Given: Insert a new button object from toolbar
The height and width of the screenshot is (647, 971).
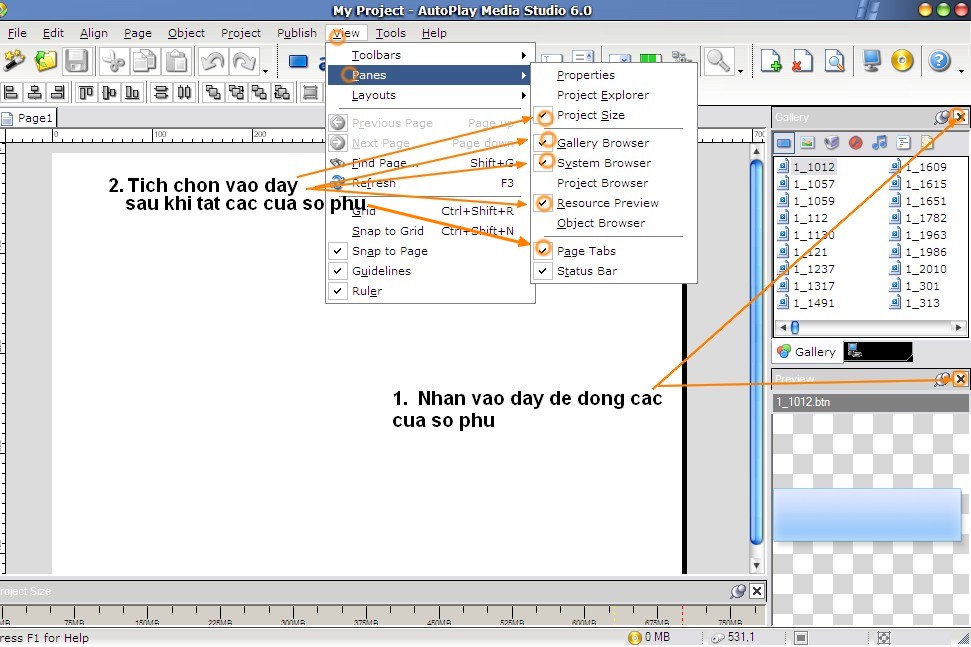Looking at the screenshot, I should point(298,61).
